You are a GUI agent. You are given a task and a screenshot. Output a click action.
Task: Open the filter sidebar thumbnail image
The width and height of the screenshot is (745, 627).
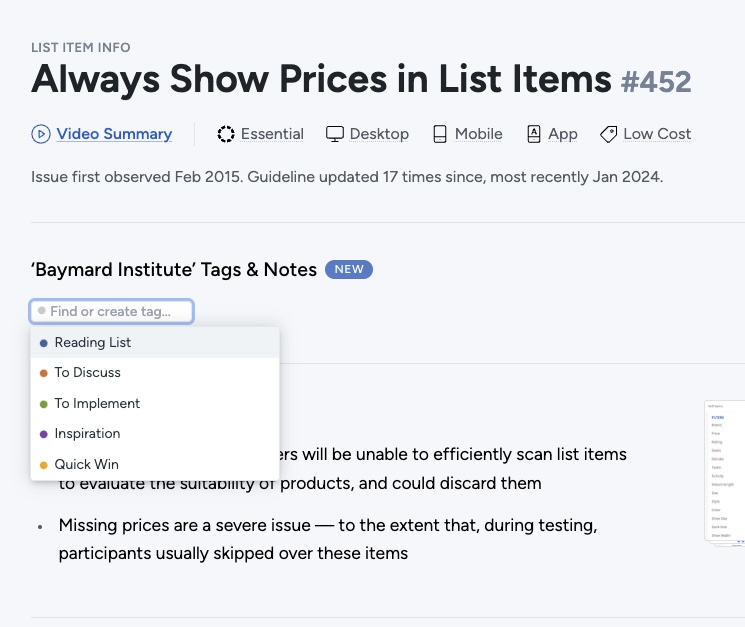(722, 472)
